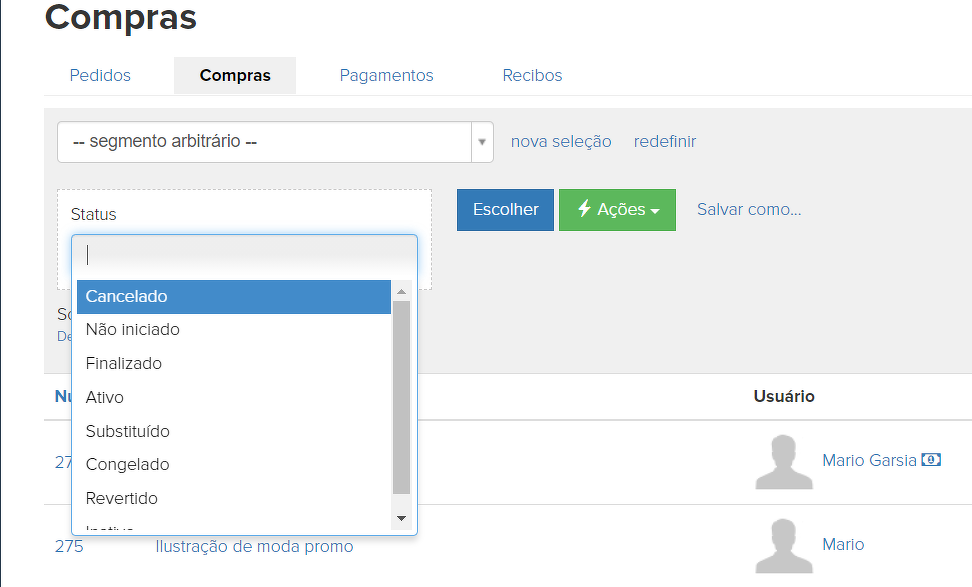The image size is (972, 587).
Task: Click the nova seleção link
Action: (561, 142)
